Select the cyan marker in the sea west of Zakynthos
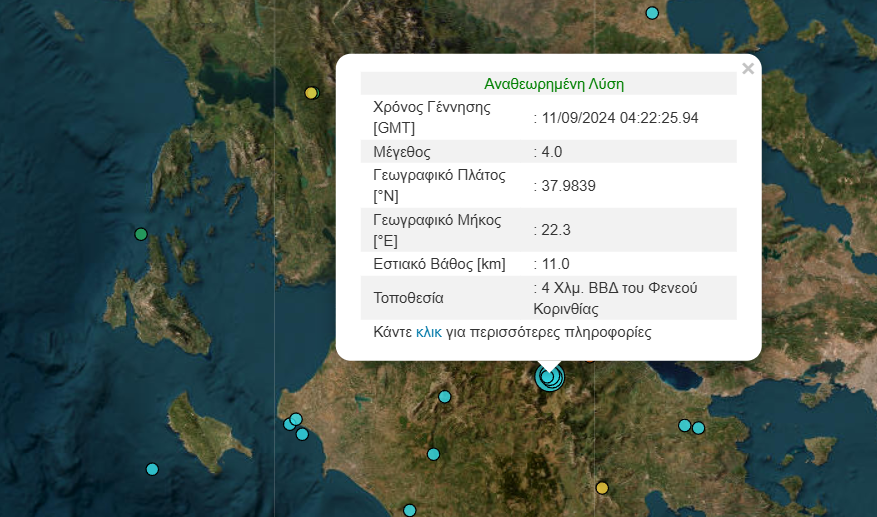The height and width of the screenshot is (517, 877). (152, 469)
